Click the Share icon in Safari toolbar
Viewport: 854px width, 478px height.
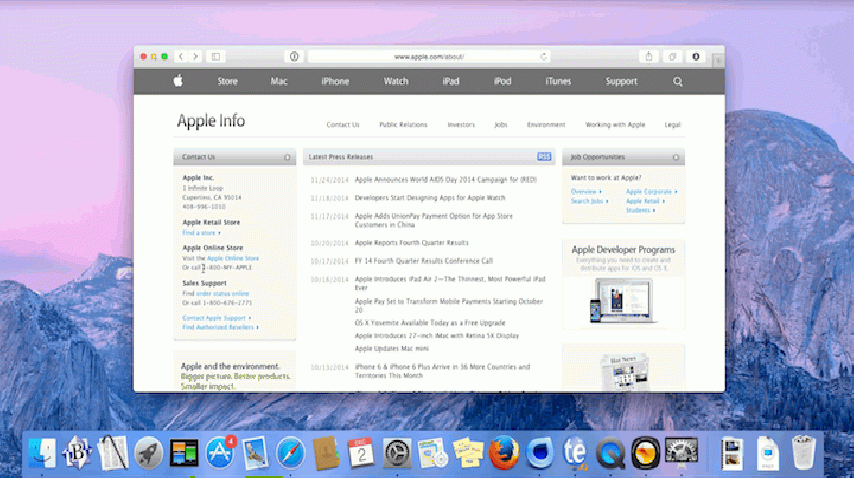649,57
